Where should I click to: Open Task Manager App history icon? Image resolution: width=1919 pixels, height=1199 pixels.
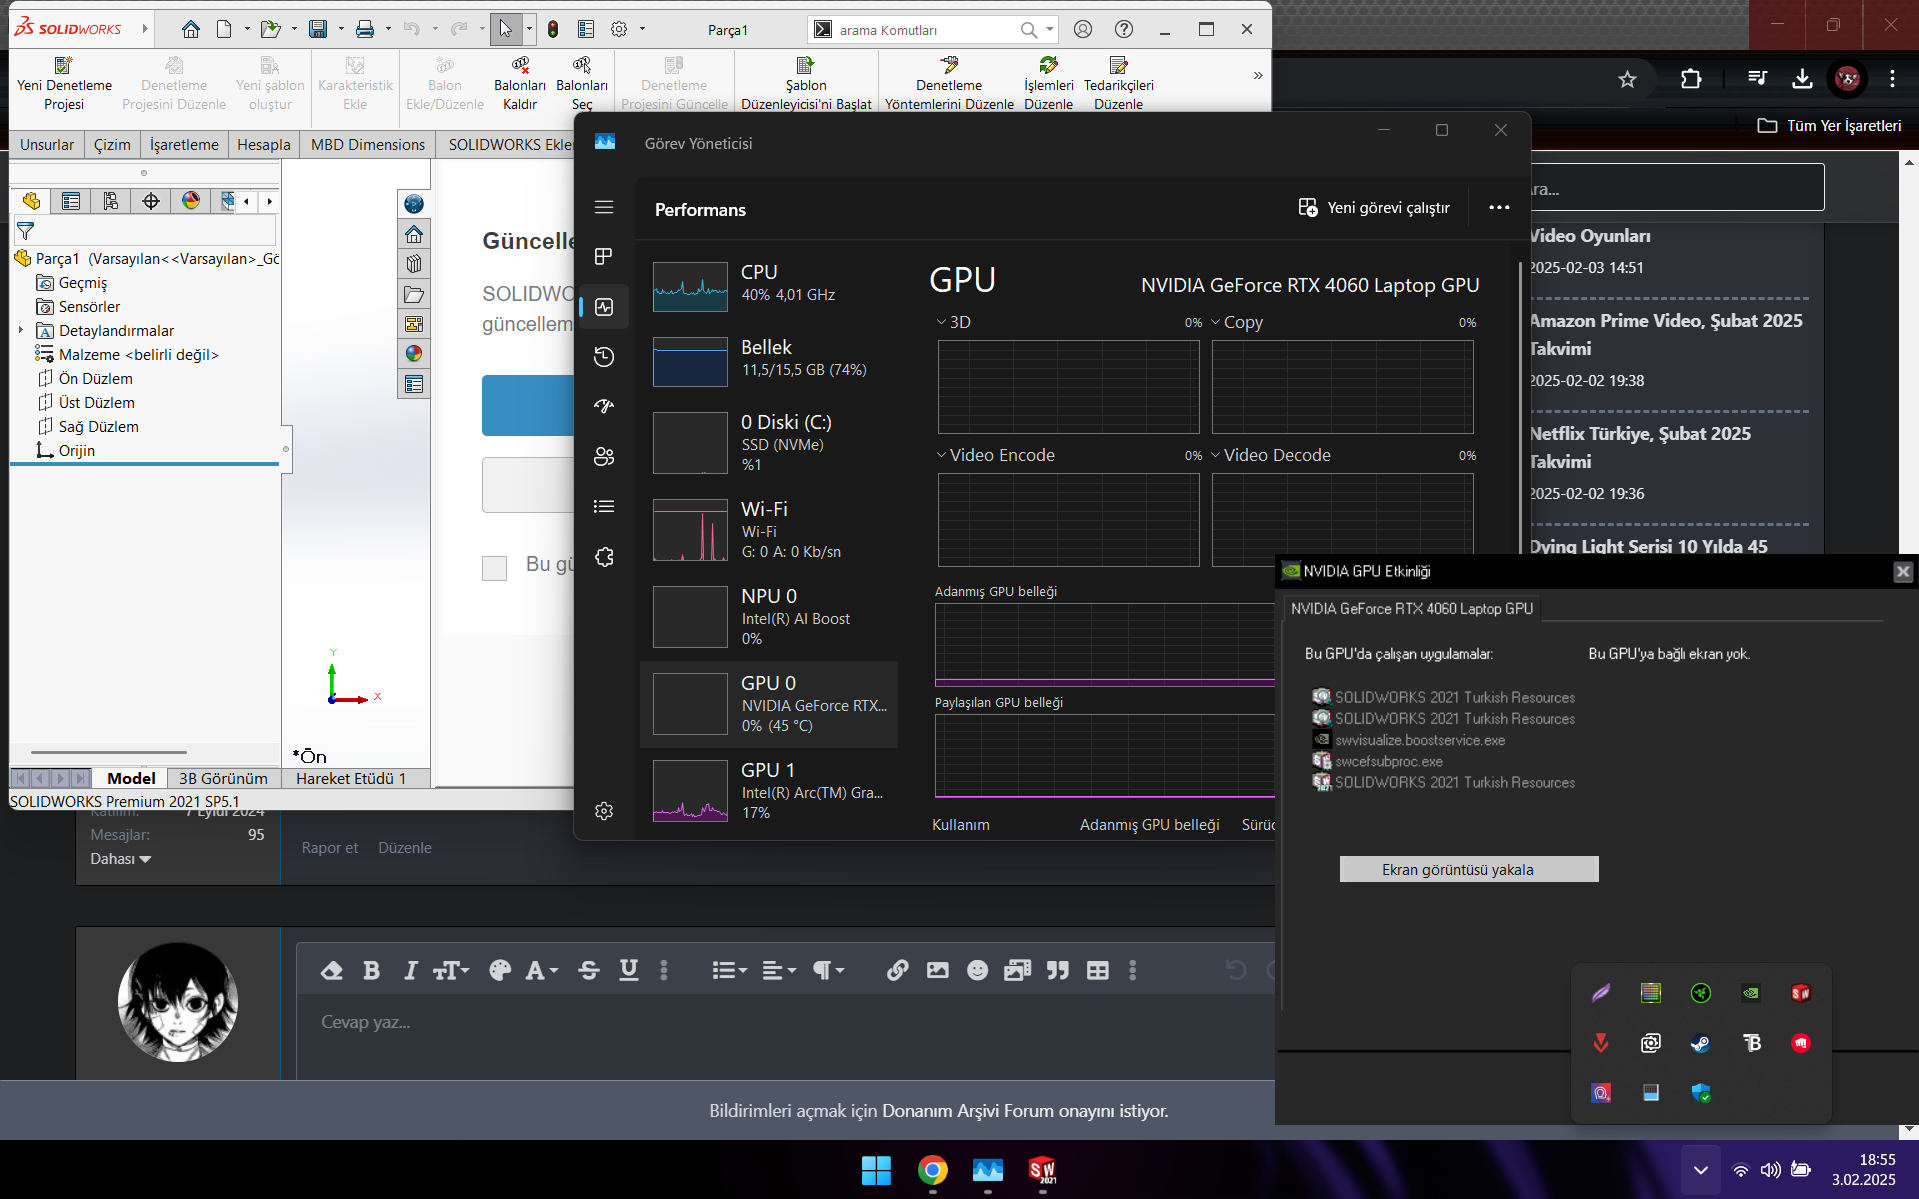pos(604,357)
